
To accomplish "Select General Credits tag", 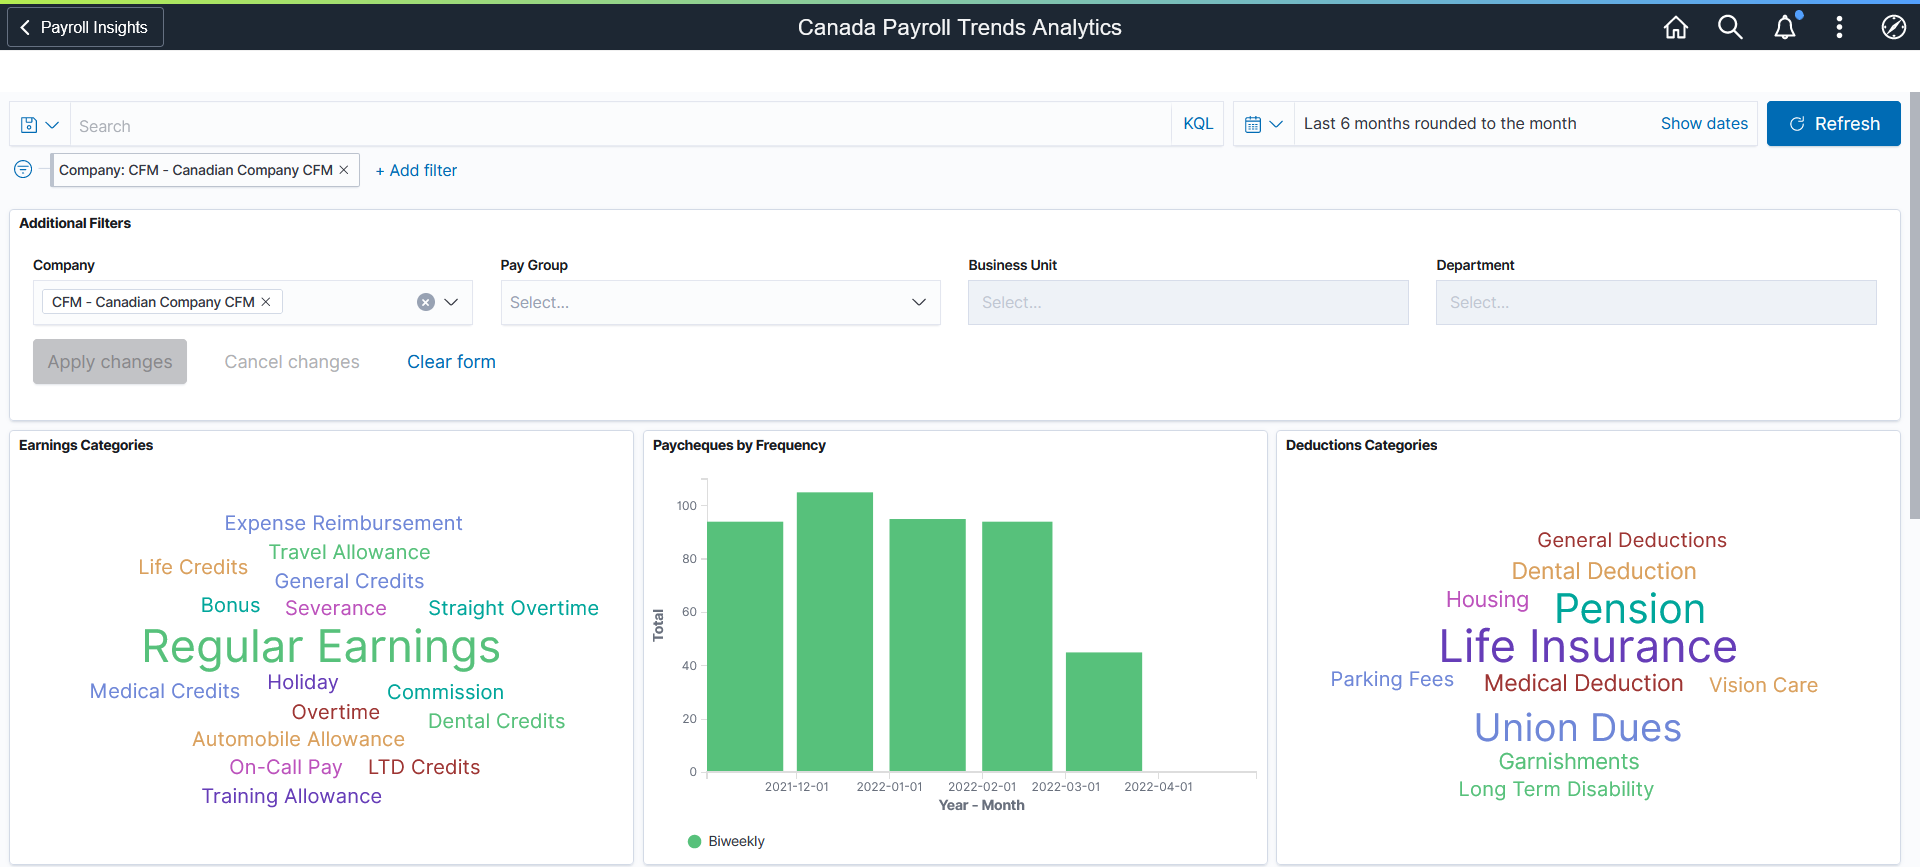I will 349,581.
